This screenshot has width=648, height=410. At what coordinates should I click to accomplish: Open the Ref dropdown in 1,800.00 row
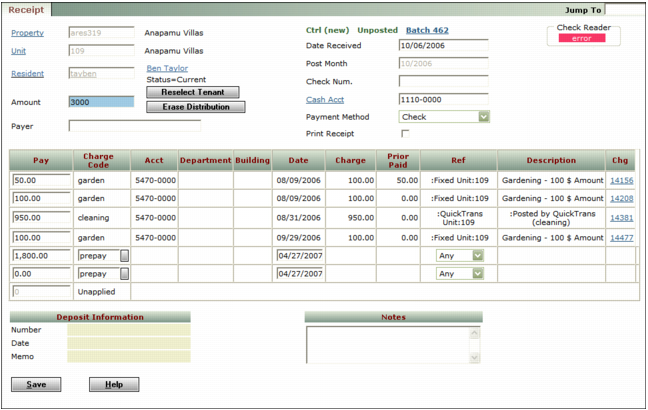coord(477,256)
